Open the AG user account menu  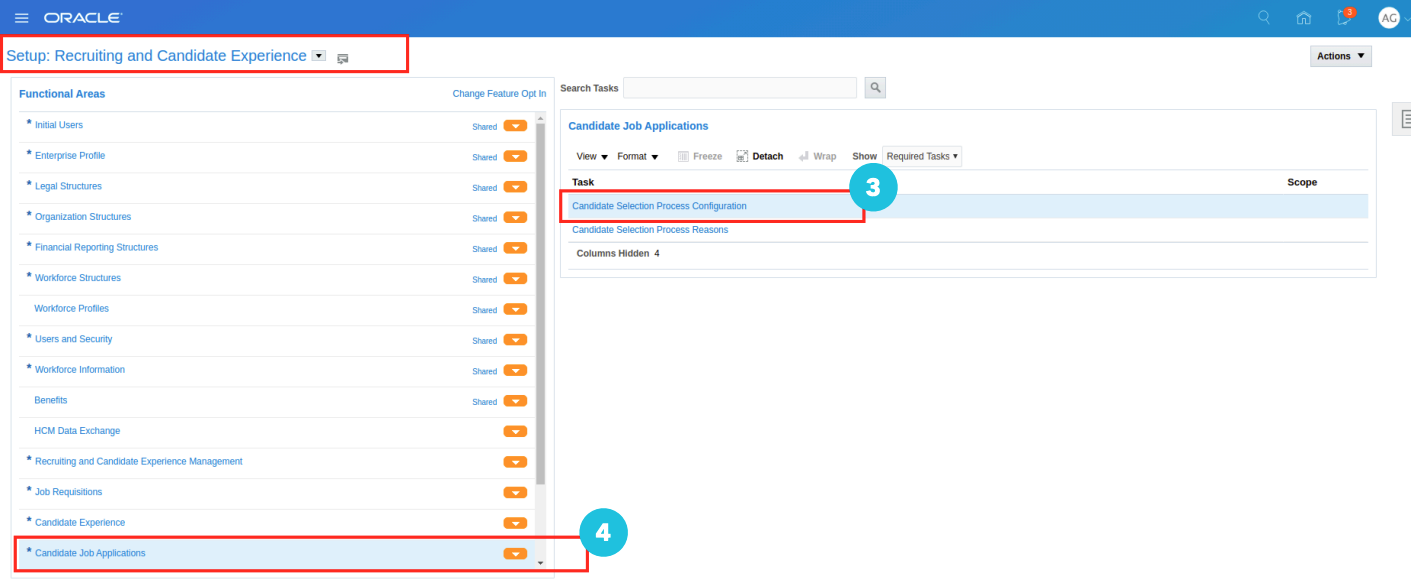pos(1389,17)
